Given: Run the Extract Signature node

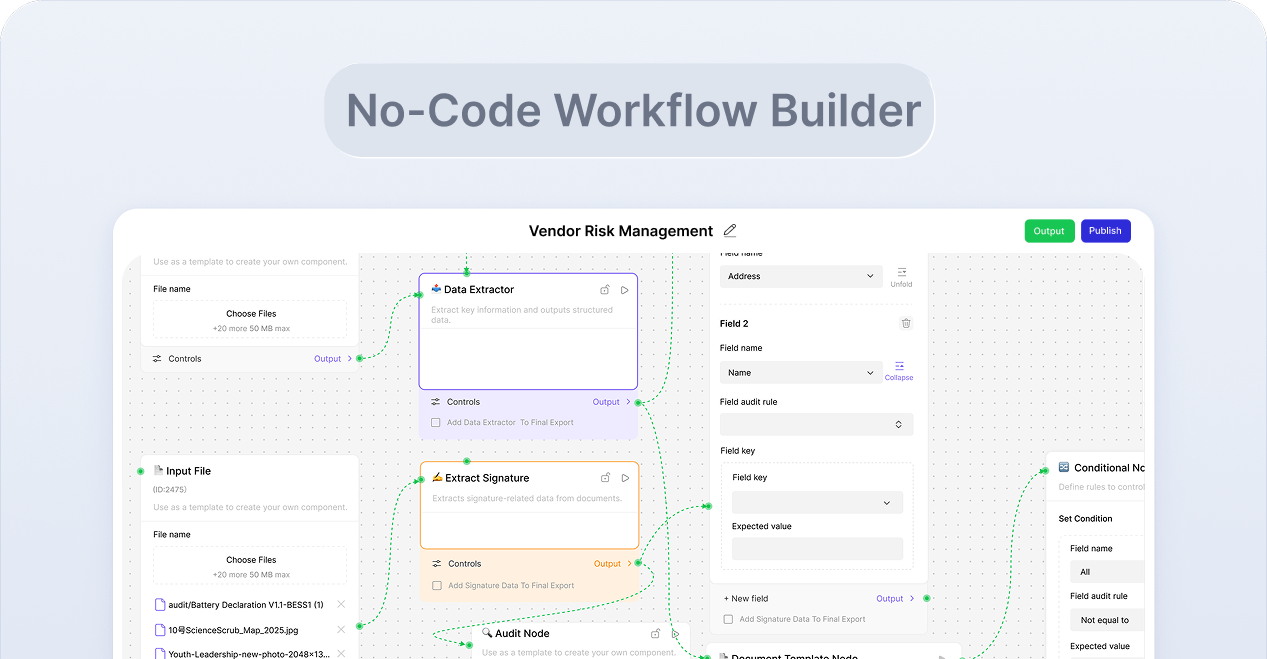Looking at the screenshot, I should coord(625,478).
